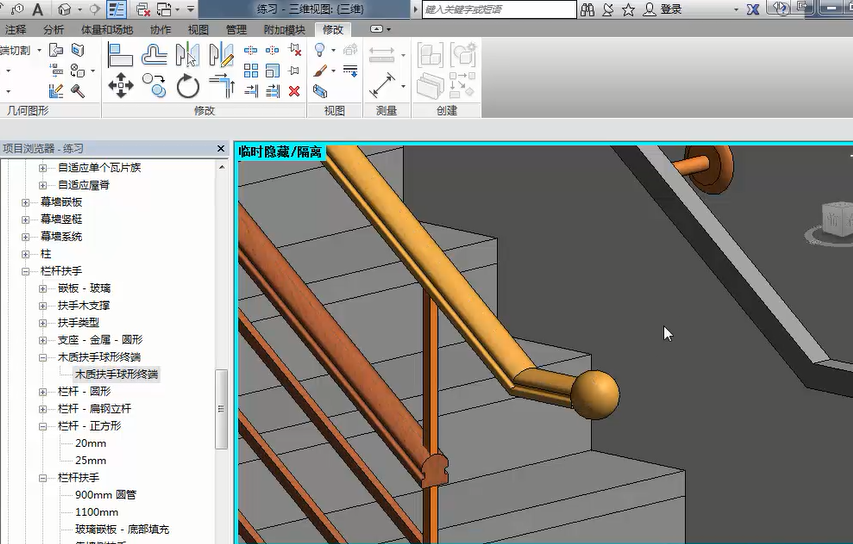The image size is (853, 544).
Task: Click the 登录 sign-in button
Action: click(670, 9)
